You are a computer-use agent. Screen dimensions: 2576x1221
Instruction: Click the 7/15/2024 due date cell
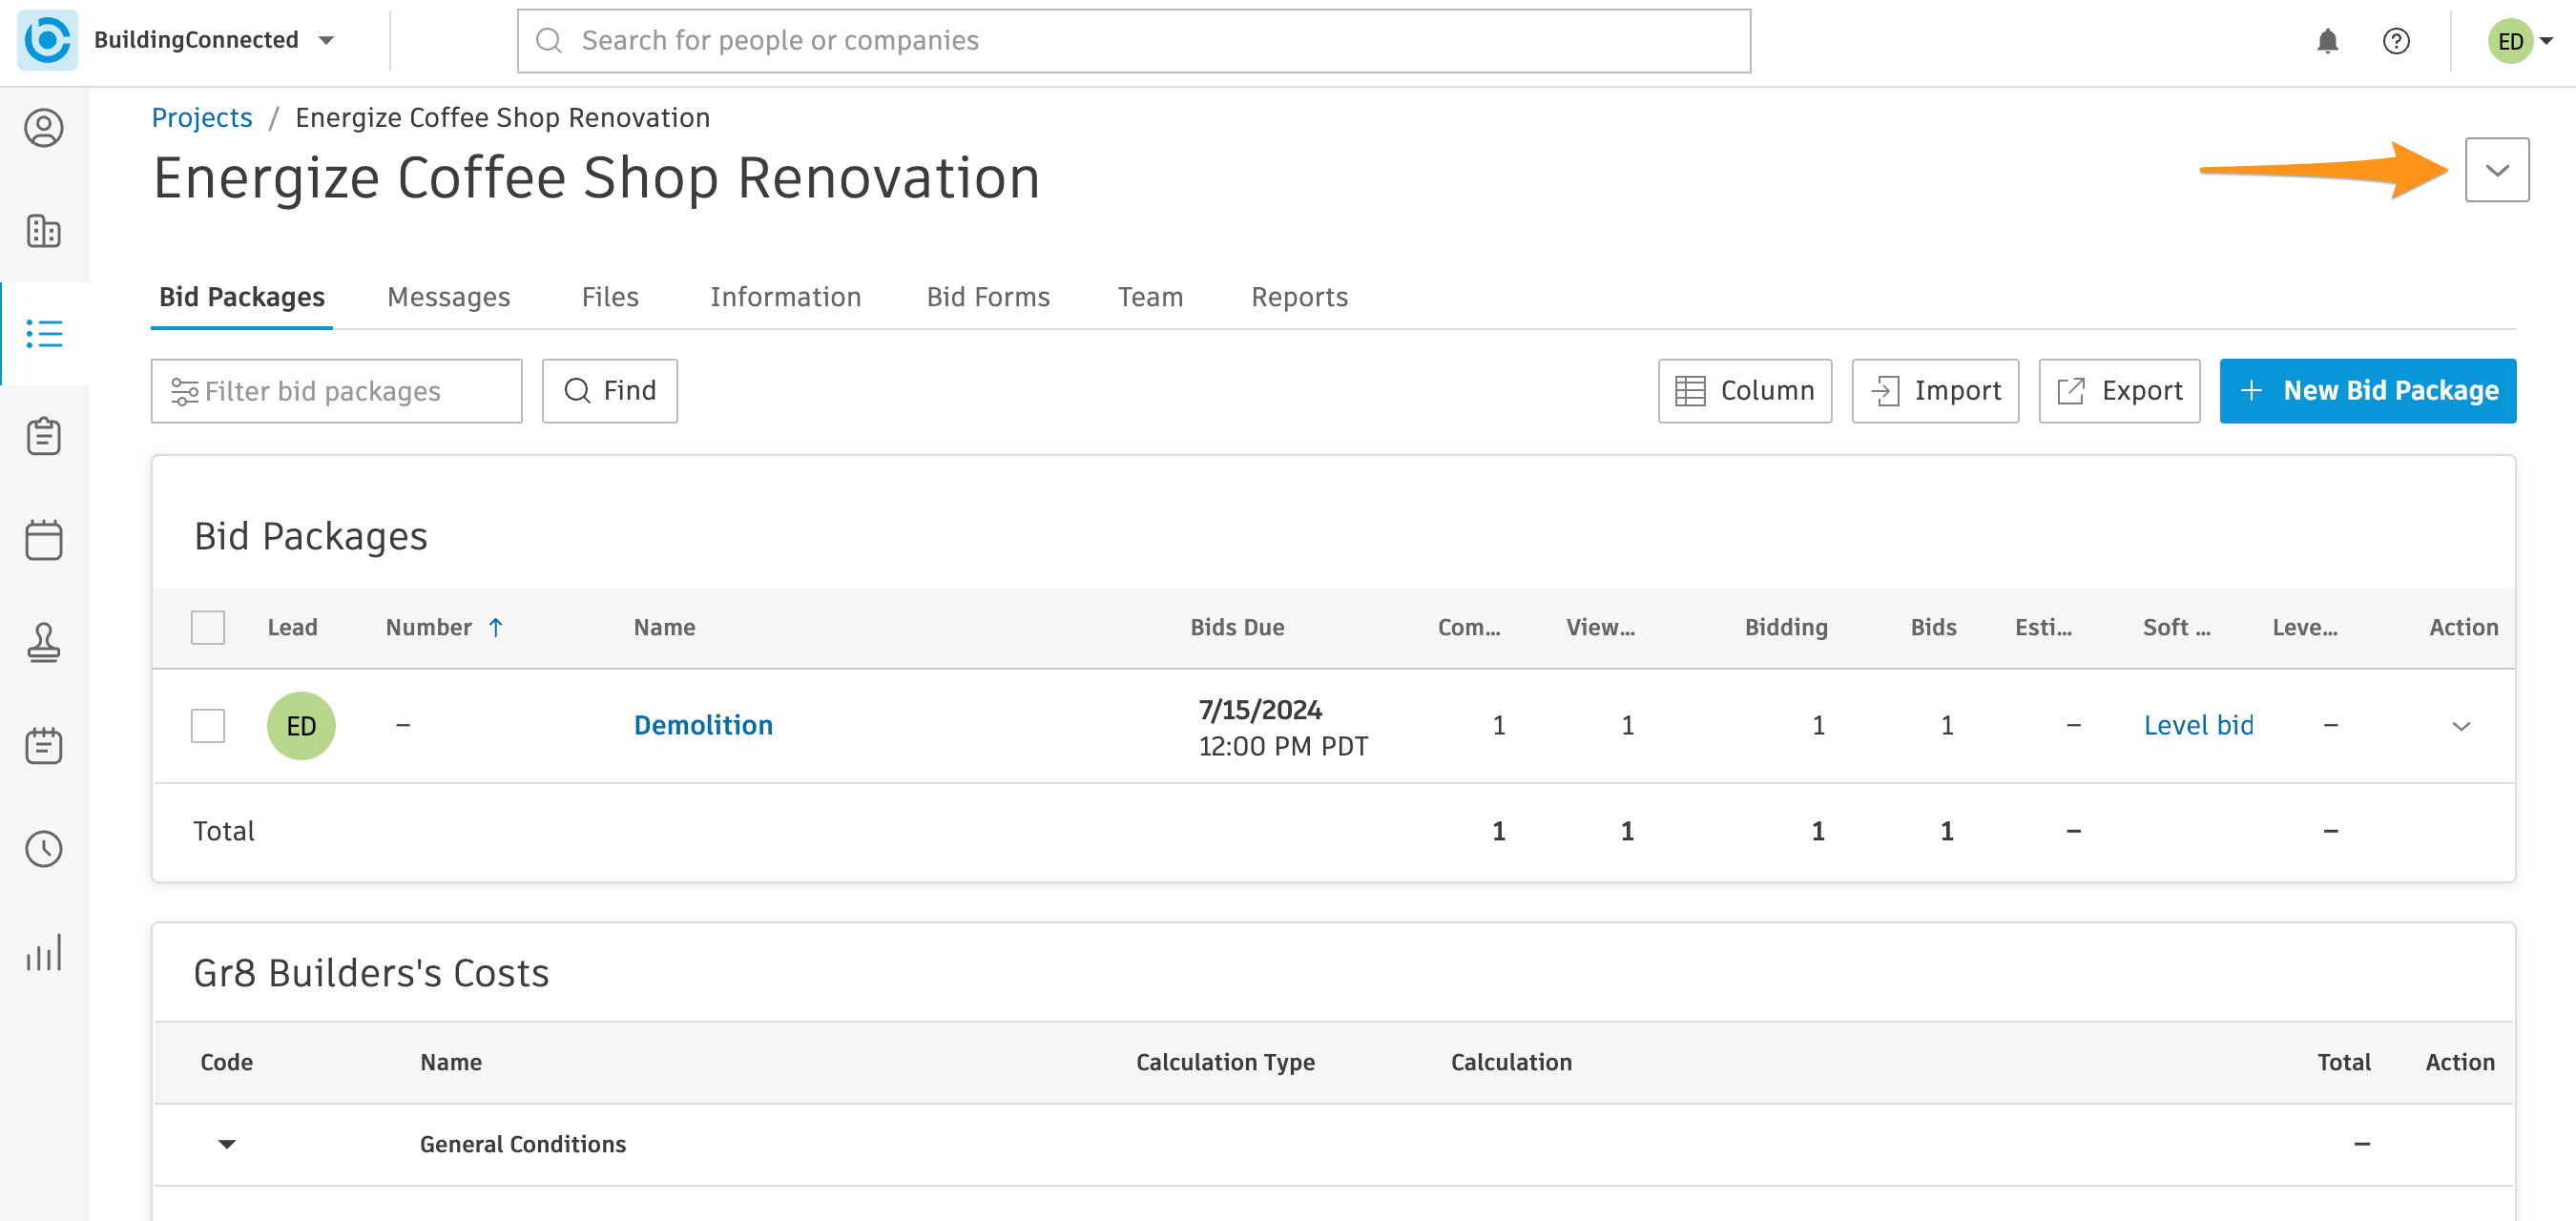coord(1283,727)
